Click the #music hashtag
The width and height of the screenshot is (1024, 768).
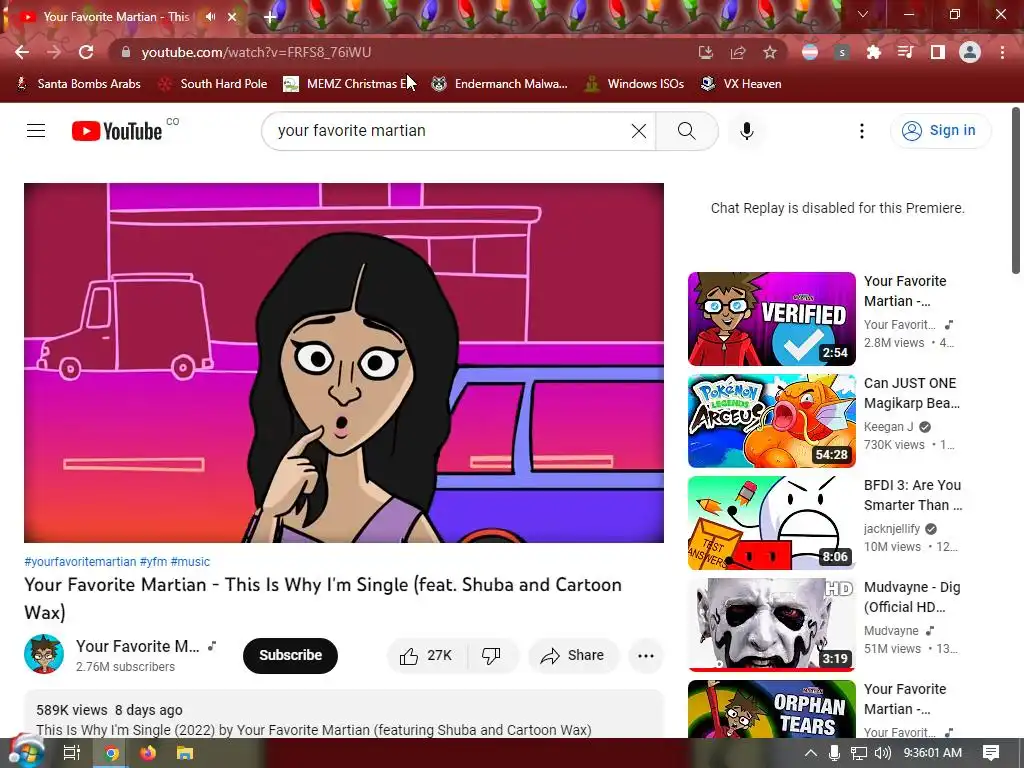190,562
